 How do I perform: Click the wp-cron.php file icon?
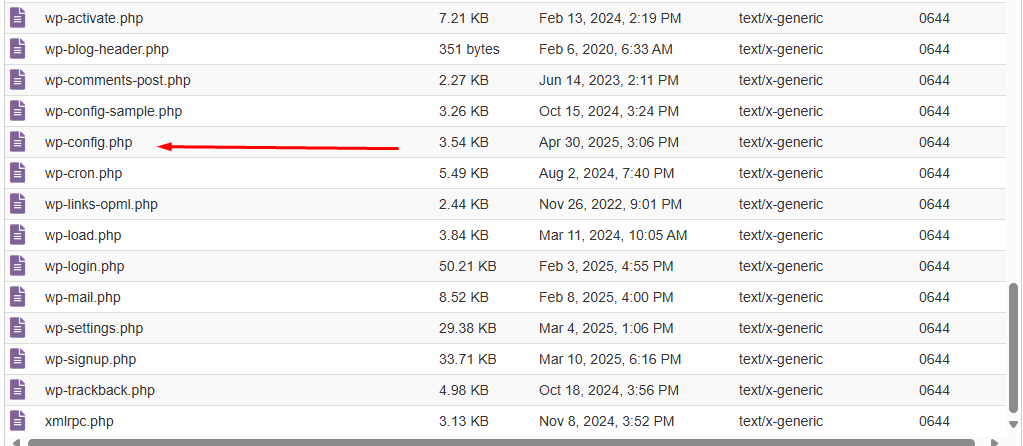pyautogui.click(x=18, y=173)
